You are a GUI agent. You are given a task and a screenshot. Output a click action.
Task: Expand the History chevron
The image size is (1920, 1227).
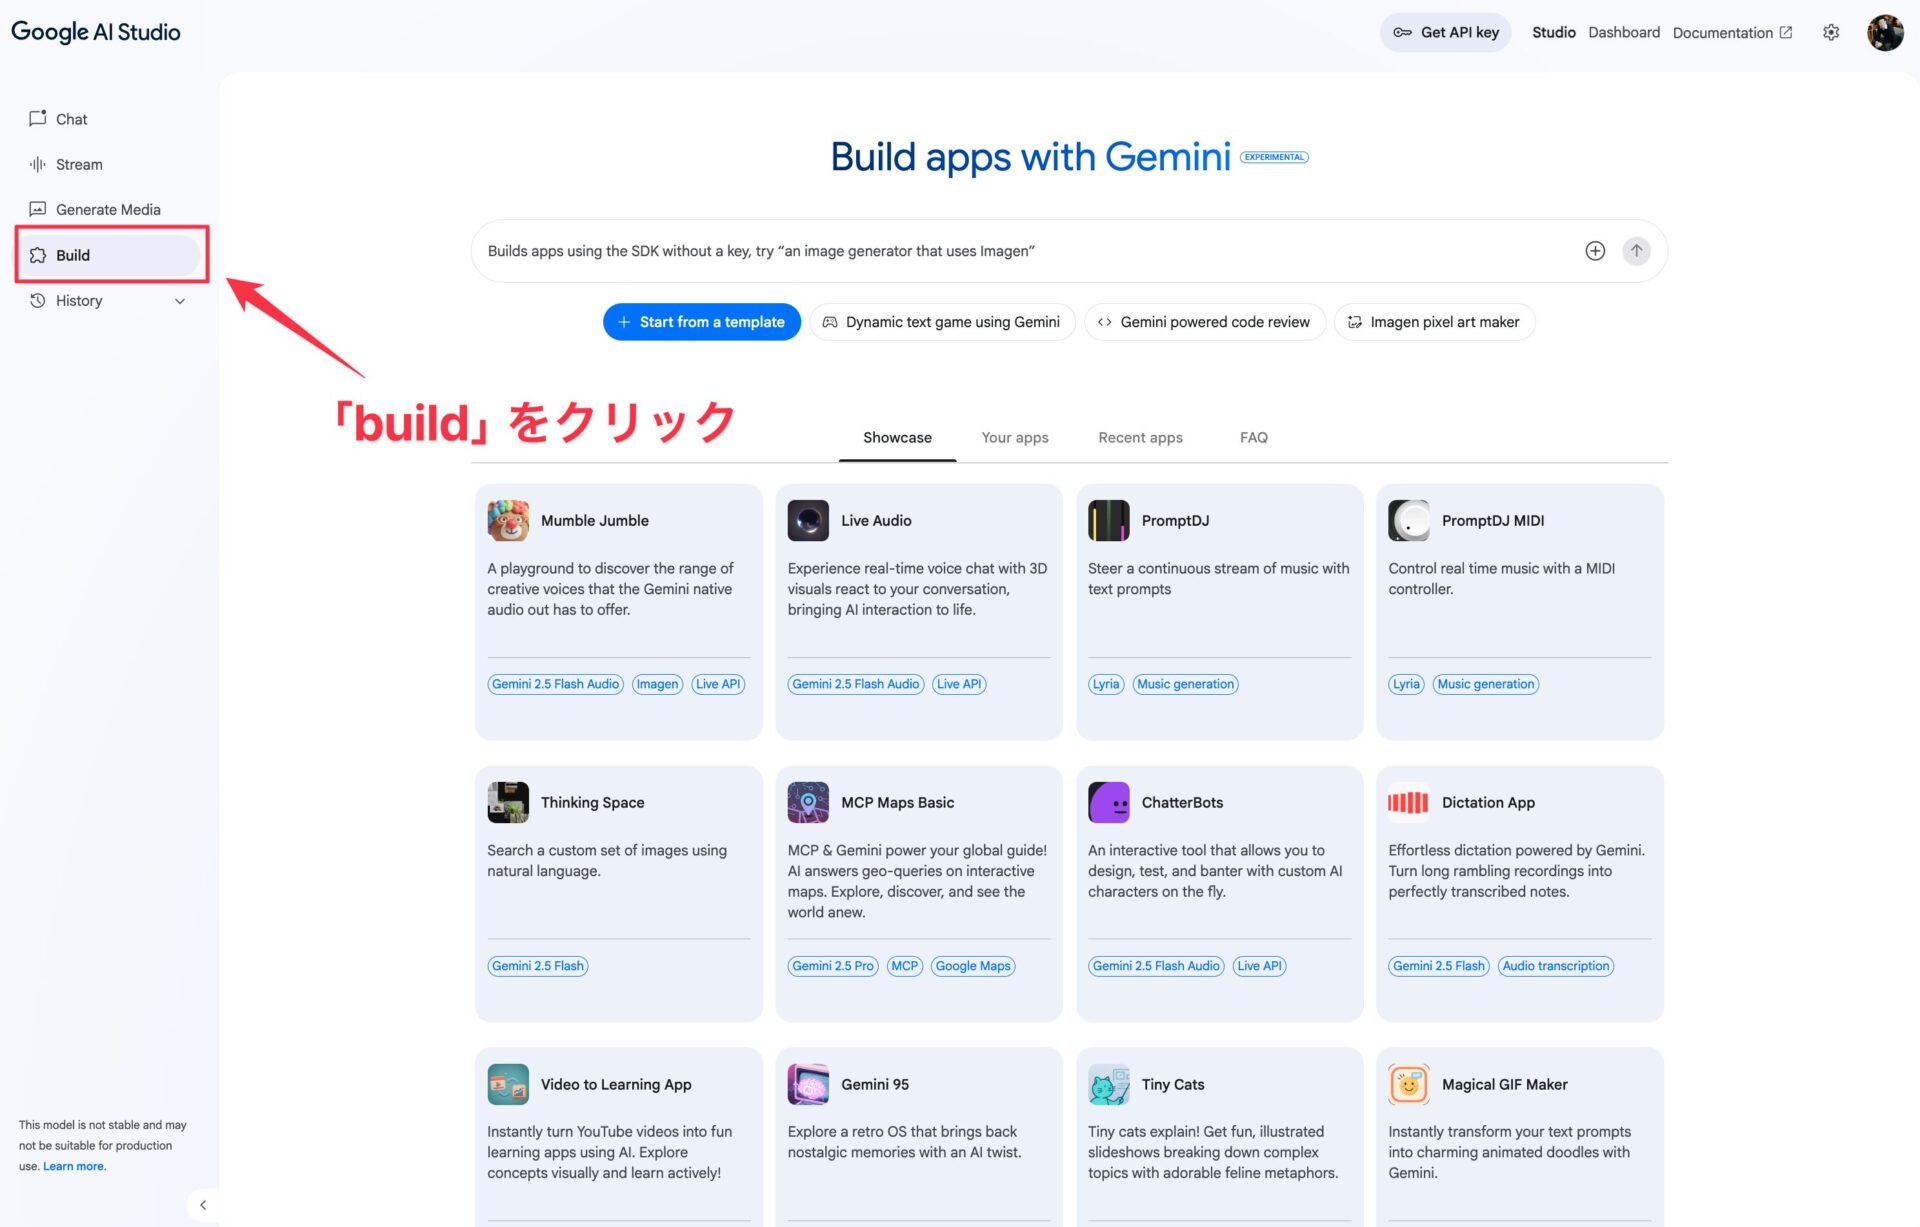coord(180,301)
